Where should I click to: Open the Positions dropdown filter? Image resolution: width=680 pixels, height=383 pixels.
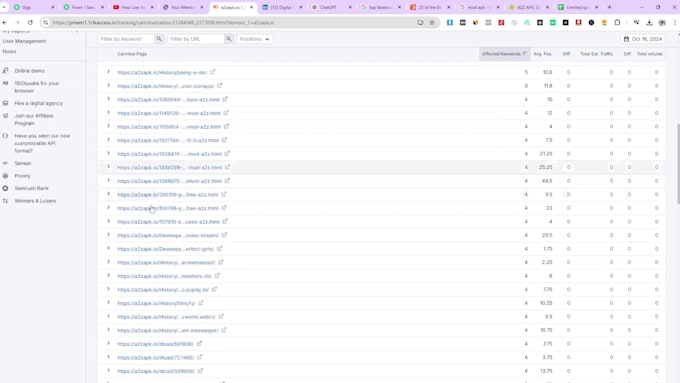pyautogui.click(x=255, y=39)
